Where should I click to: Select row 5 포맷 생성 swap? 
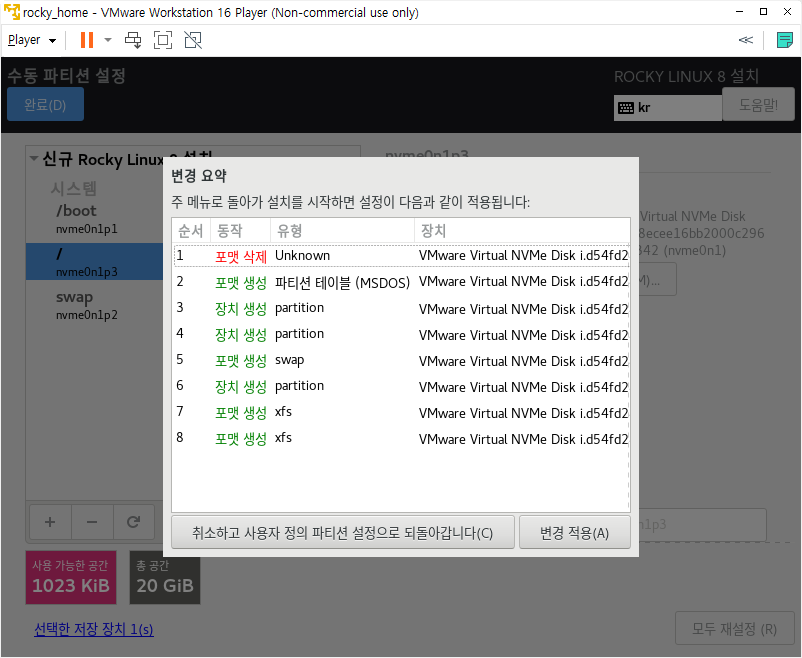401,360
